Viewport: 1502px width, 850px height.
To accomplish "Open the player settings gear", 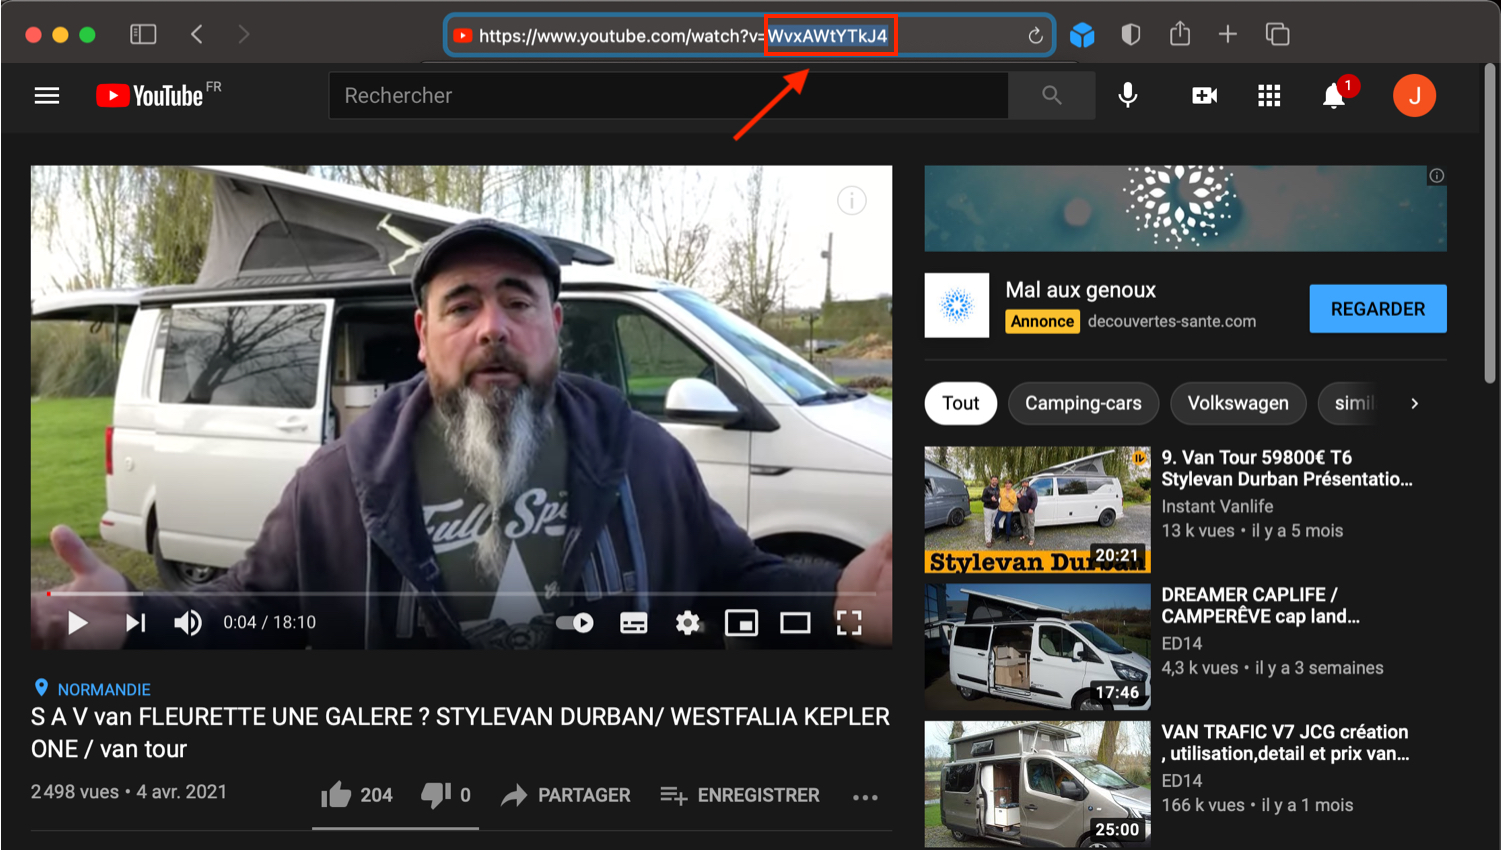I will tap(687, 623).
